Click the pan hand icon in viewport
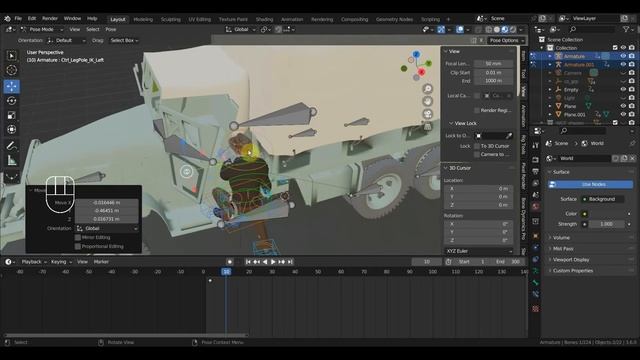The image size is (640, 360). tap(427, 101)
